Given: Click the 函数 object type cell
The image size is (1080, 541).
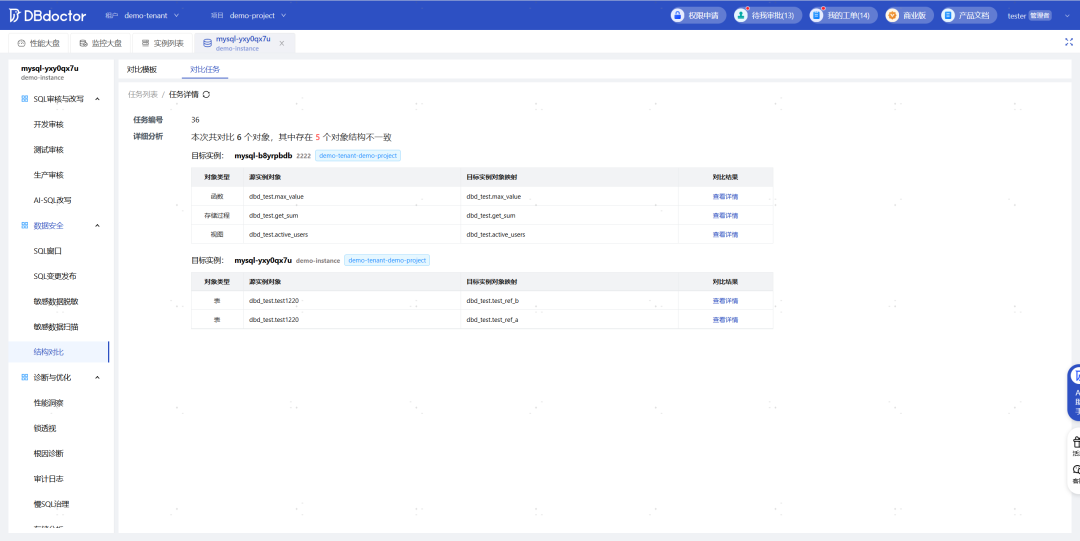Looking at the screenshot, I should coord(217,196).
